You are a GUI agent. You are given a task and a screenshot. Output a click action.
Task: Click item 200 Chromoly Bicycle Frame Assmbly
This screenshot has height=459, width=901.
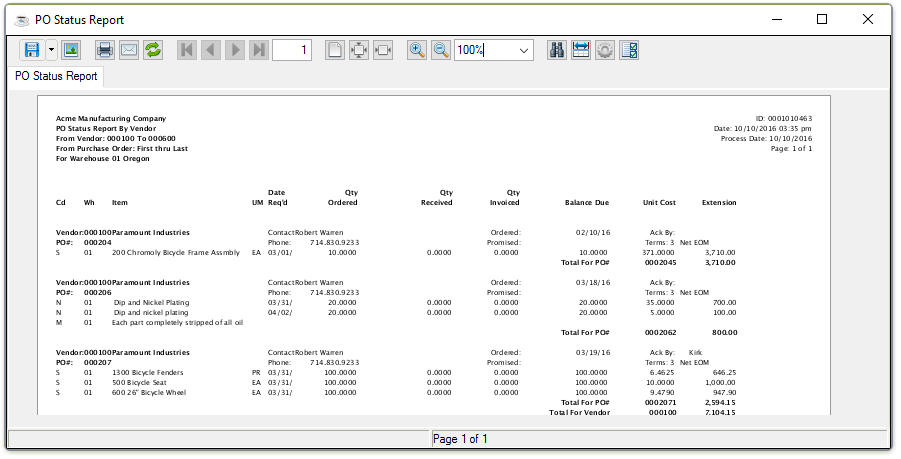pos(176,253)
